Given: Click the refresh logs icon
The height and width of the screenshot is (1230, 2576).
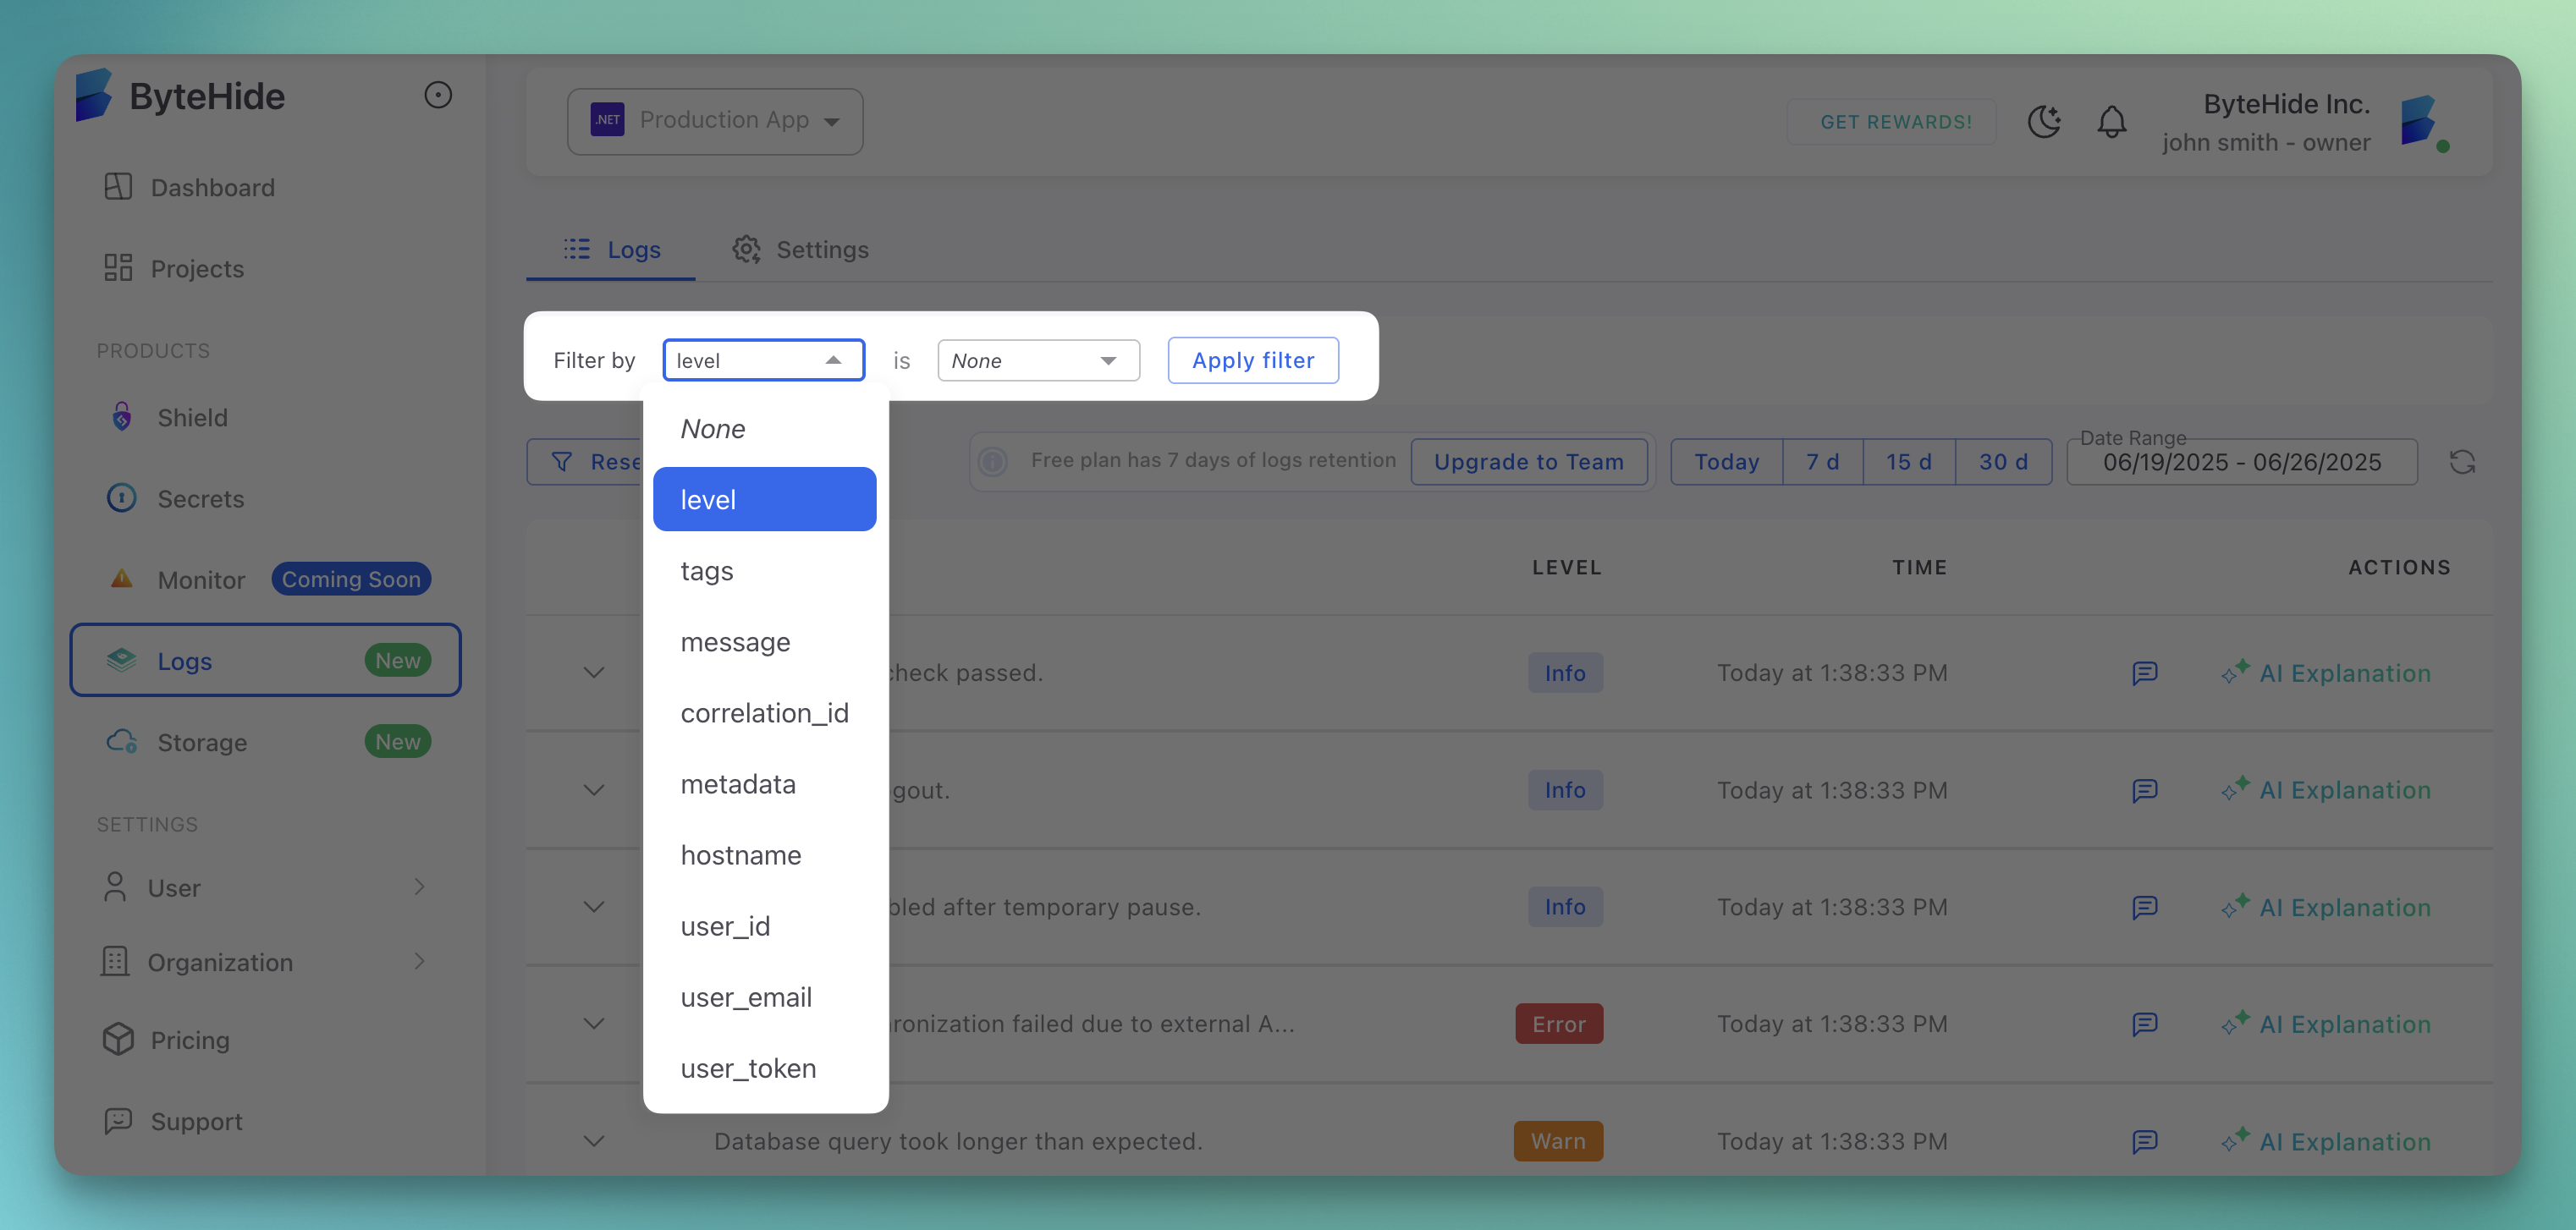Looking at the screenshot, I should pyautogui.click(x=2462, y=462).
